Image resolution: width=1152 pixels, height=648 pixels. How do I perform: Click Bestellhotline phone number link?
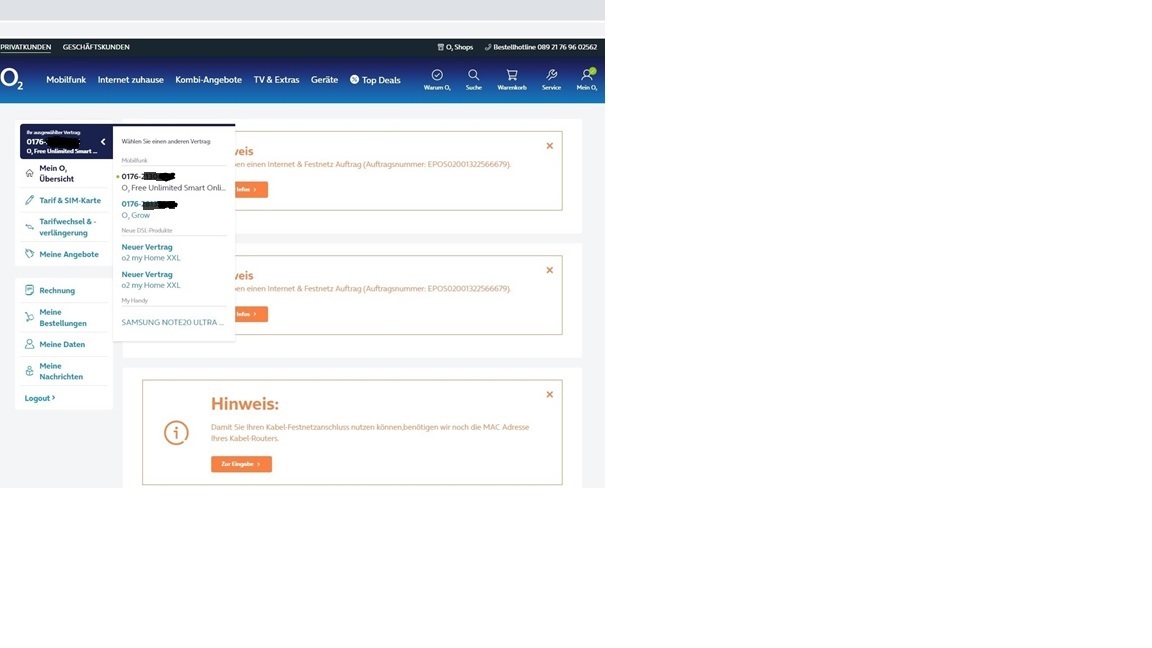pyautogui.click(x=541, y=47)
